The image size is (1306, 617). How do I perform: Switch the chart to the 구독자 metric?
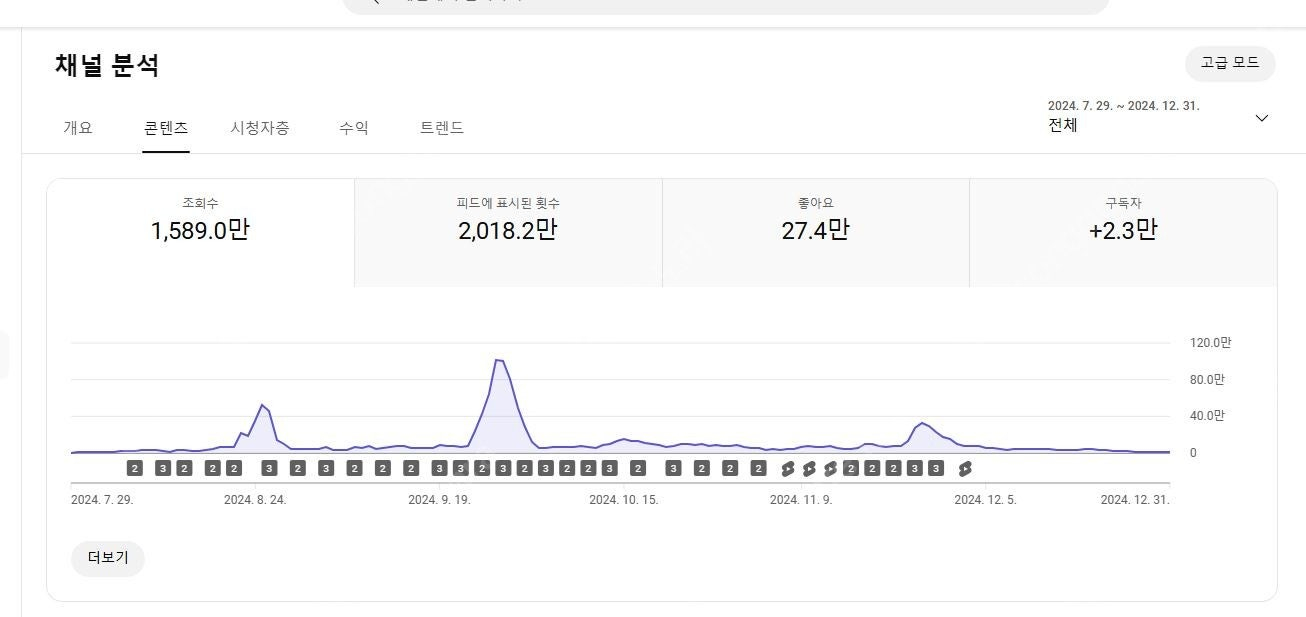[x=1122, y=230]
